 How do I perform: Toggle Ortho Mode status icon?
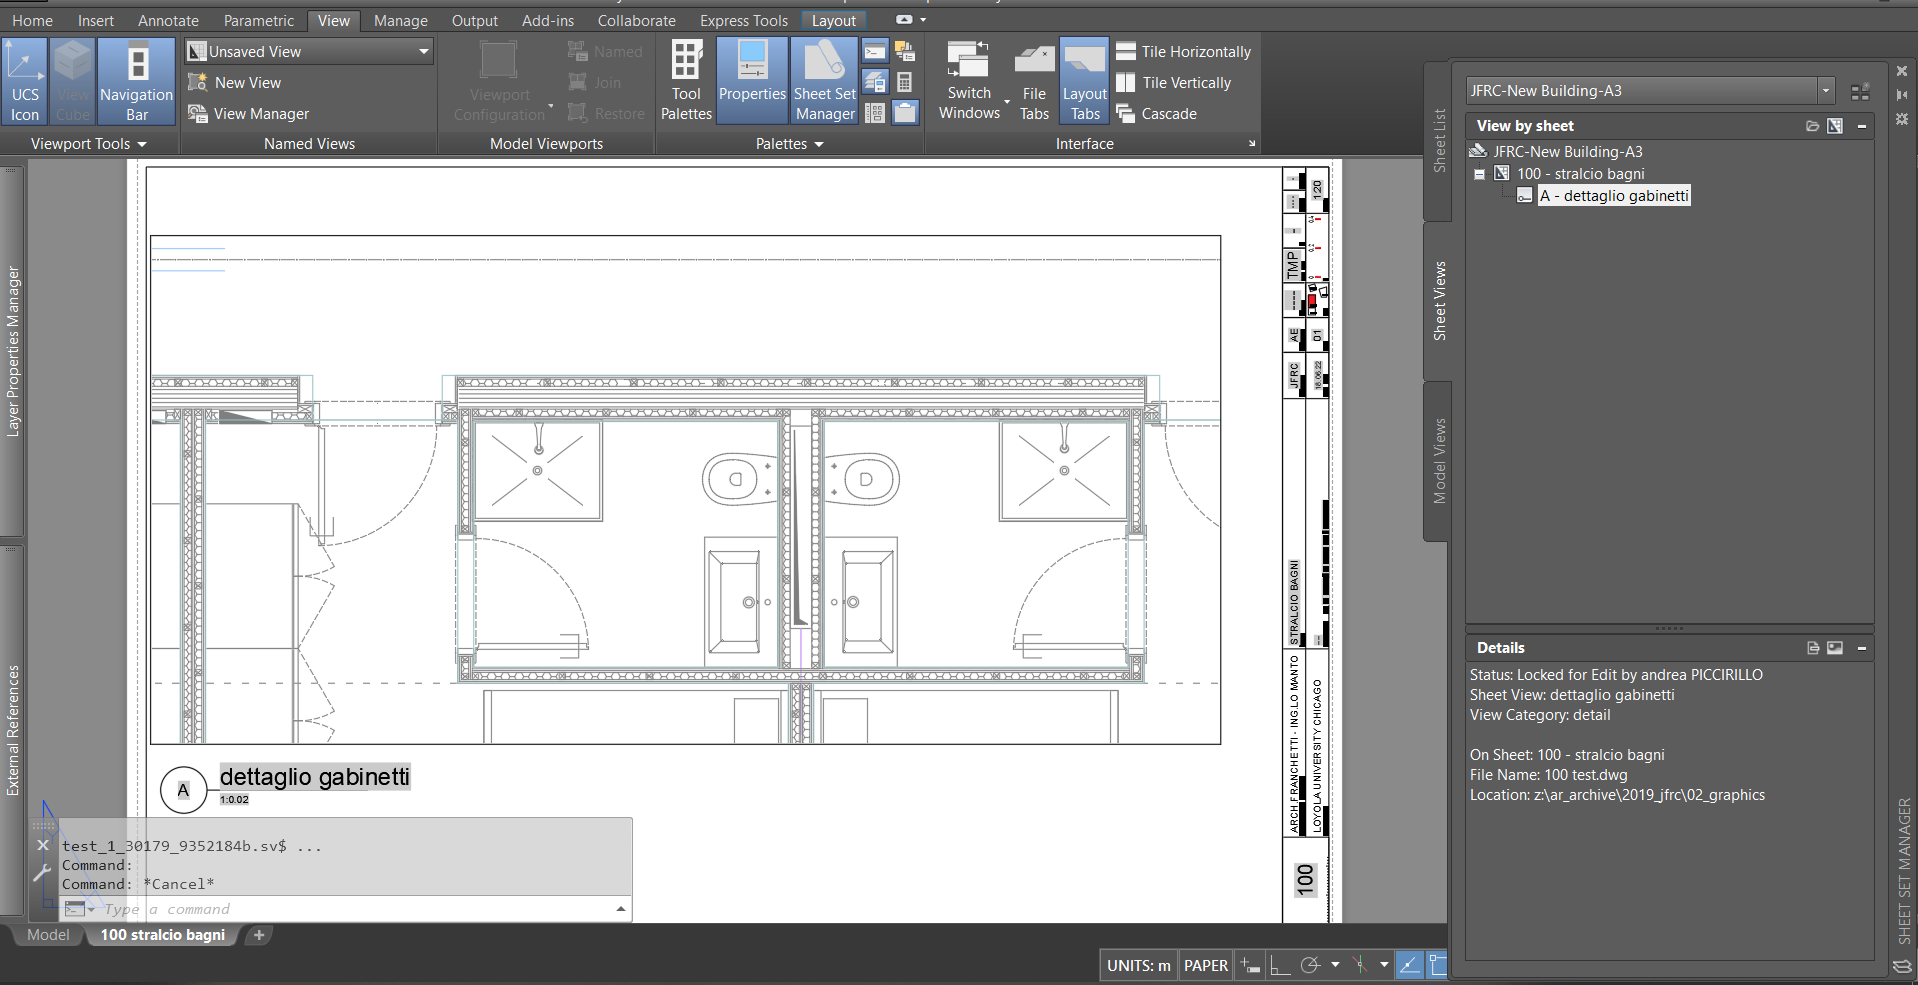(1280, 966)
